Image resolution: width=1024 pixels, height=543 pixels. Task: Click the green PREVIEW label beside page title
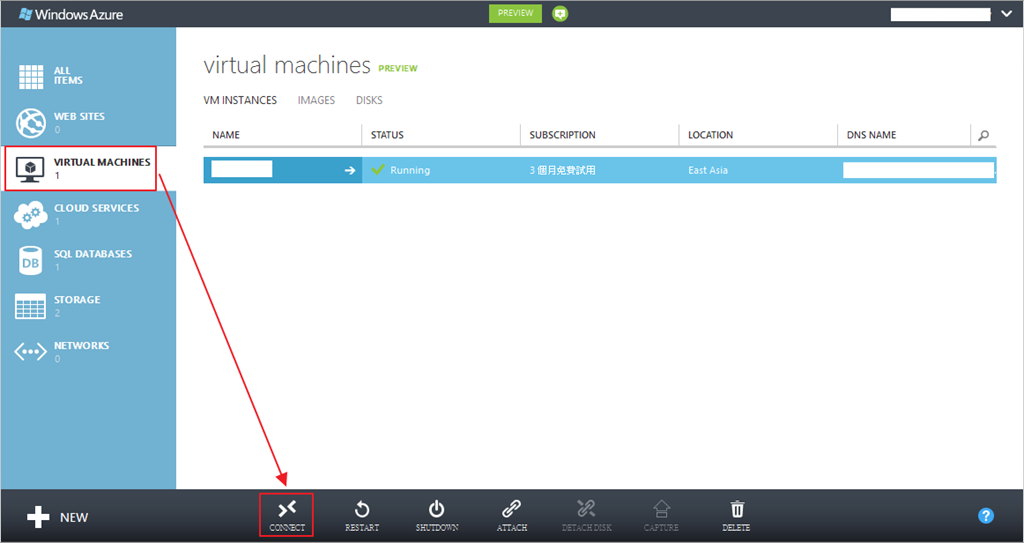[x=398, y=68]
